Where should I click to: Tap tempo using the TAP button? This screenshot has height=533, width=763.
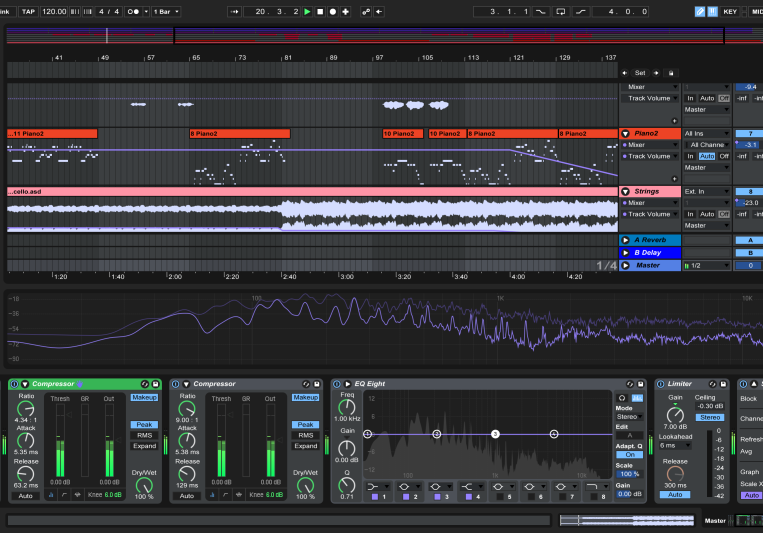point(28,12)
